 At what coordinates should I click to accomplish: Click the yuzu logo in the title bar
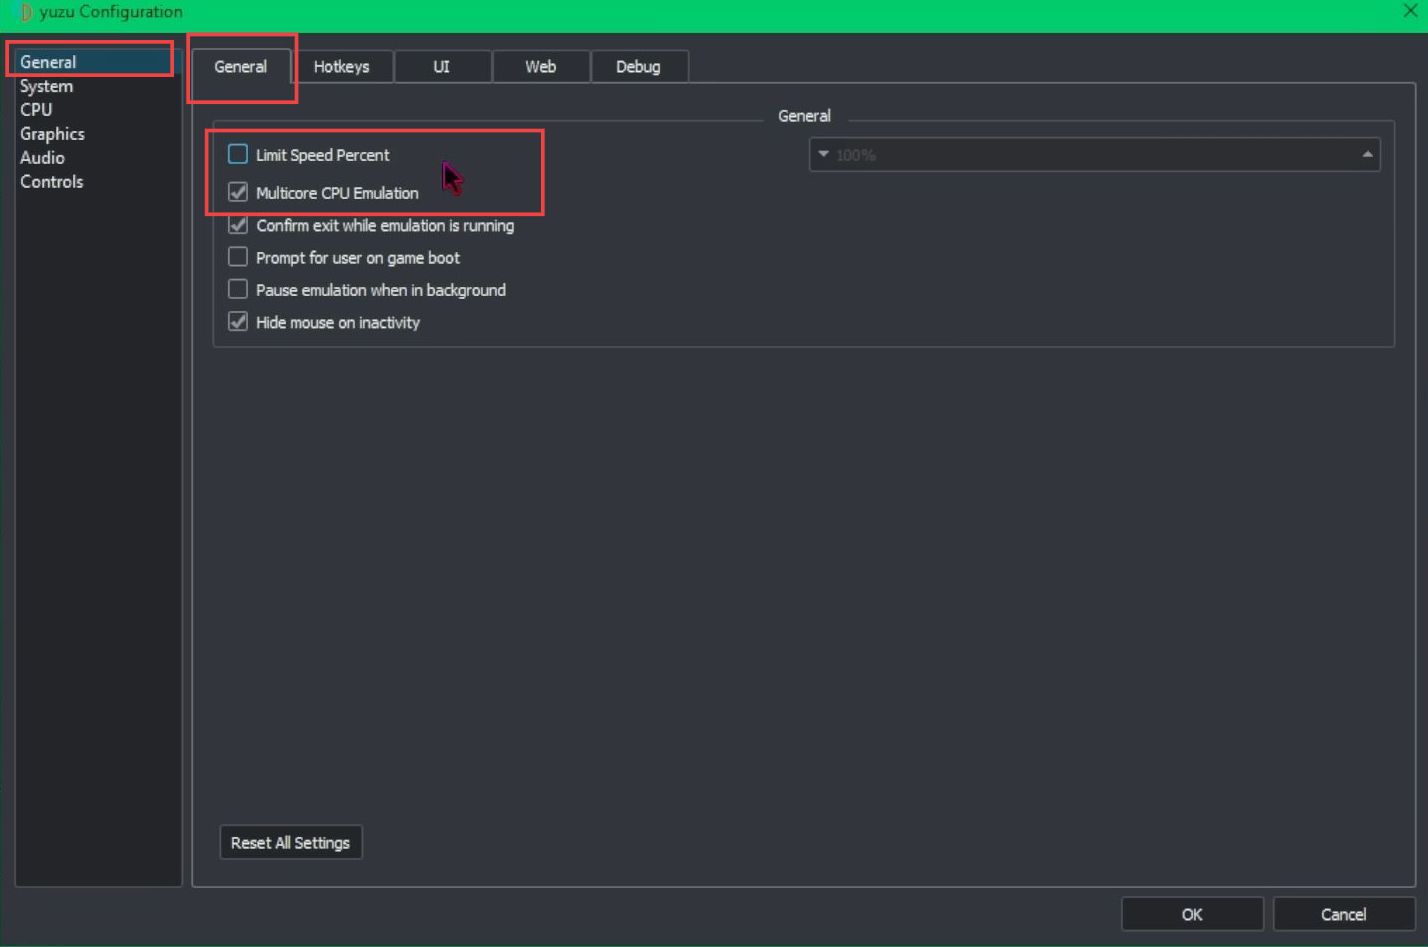tap(26, 12)
